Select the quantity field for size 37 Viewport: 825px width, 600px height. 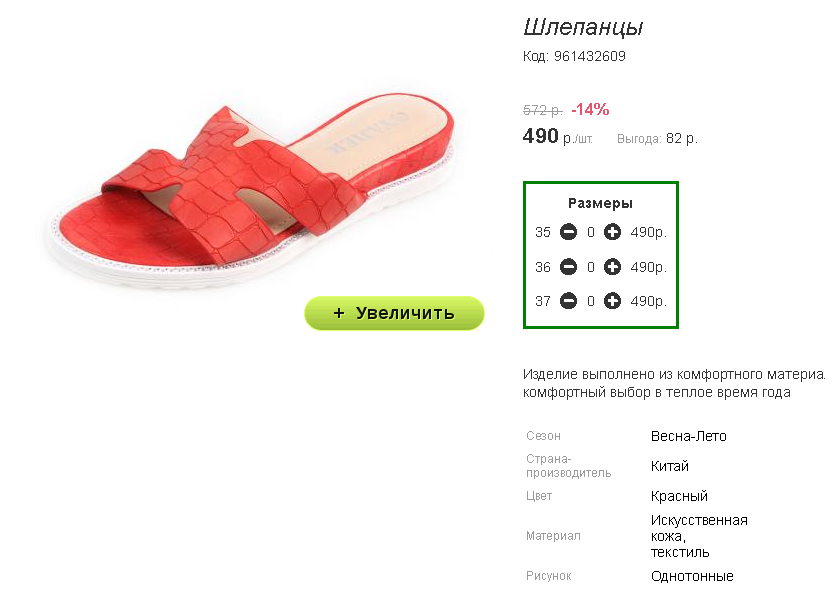591,301
